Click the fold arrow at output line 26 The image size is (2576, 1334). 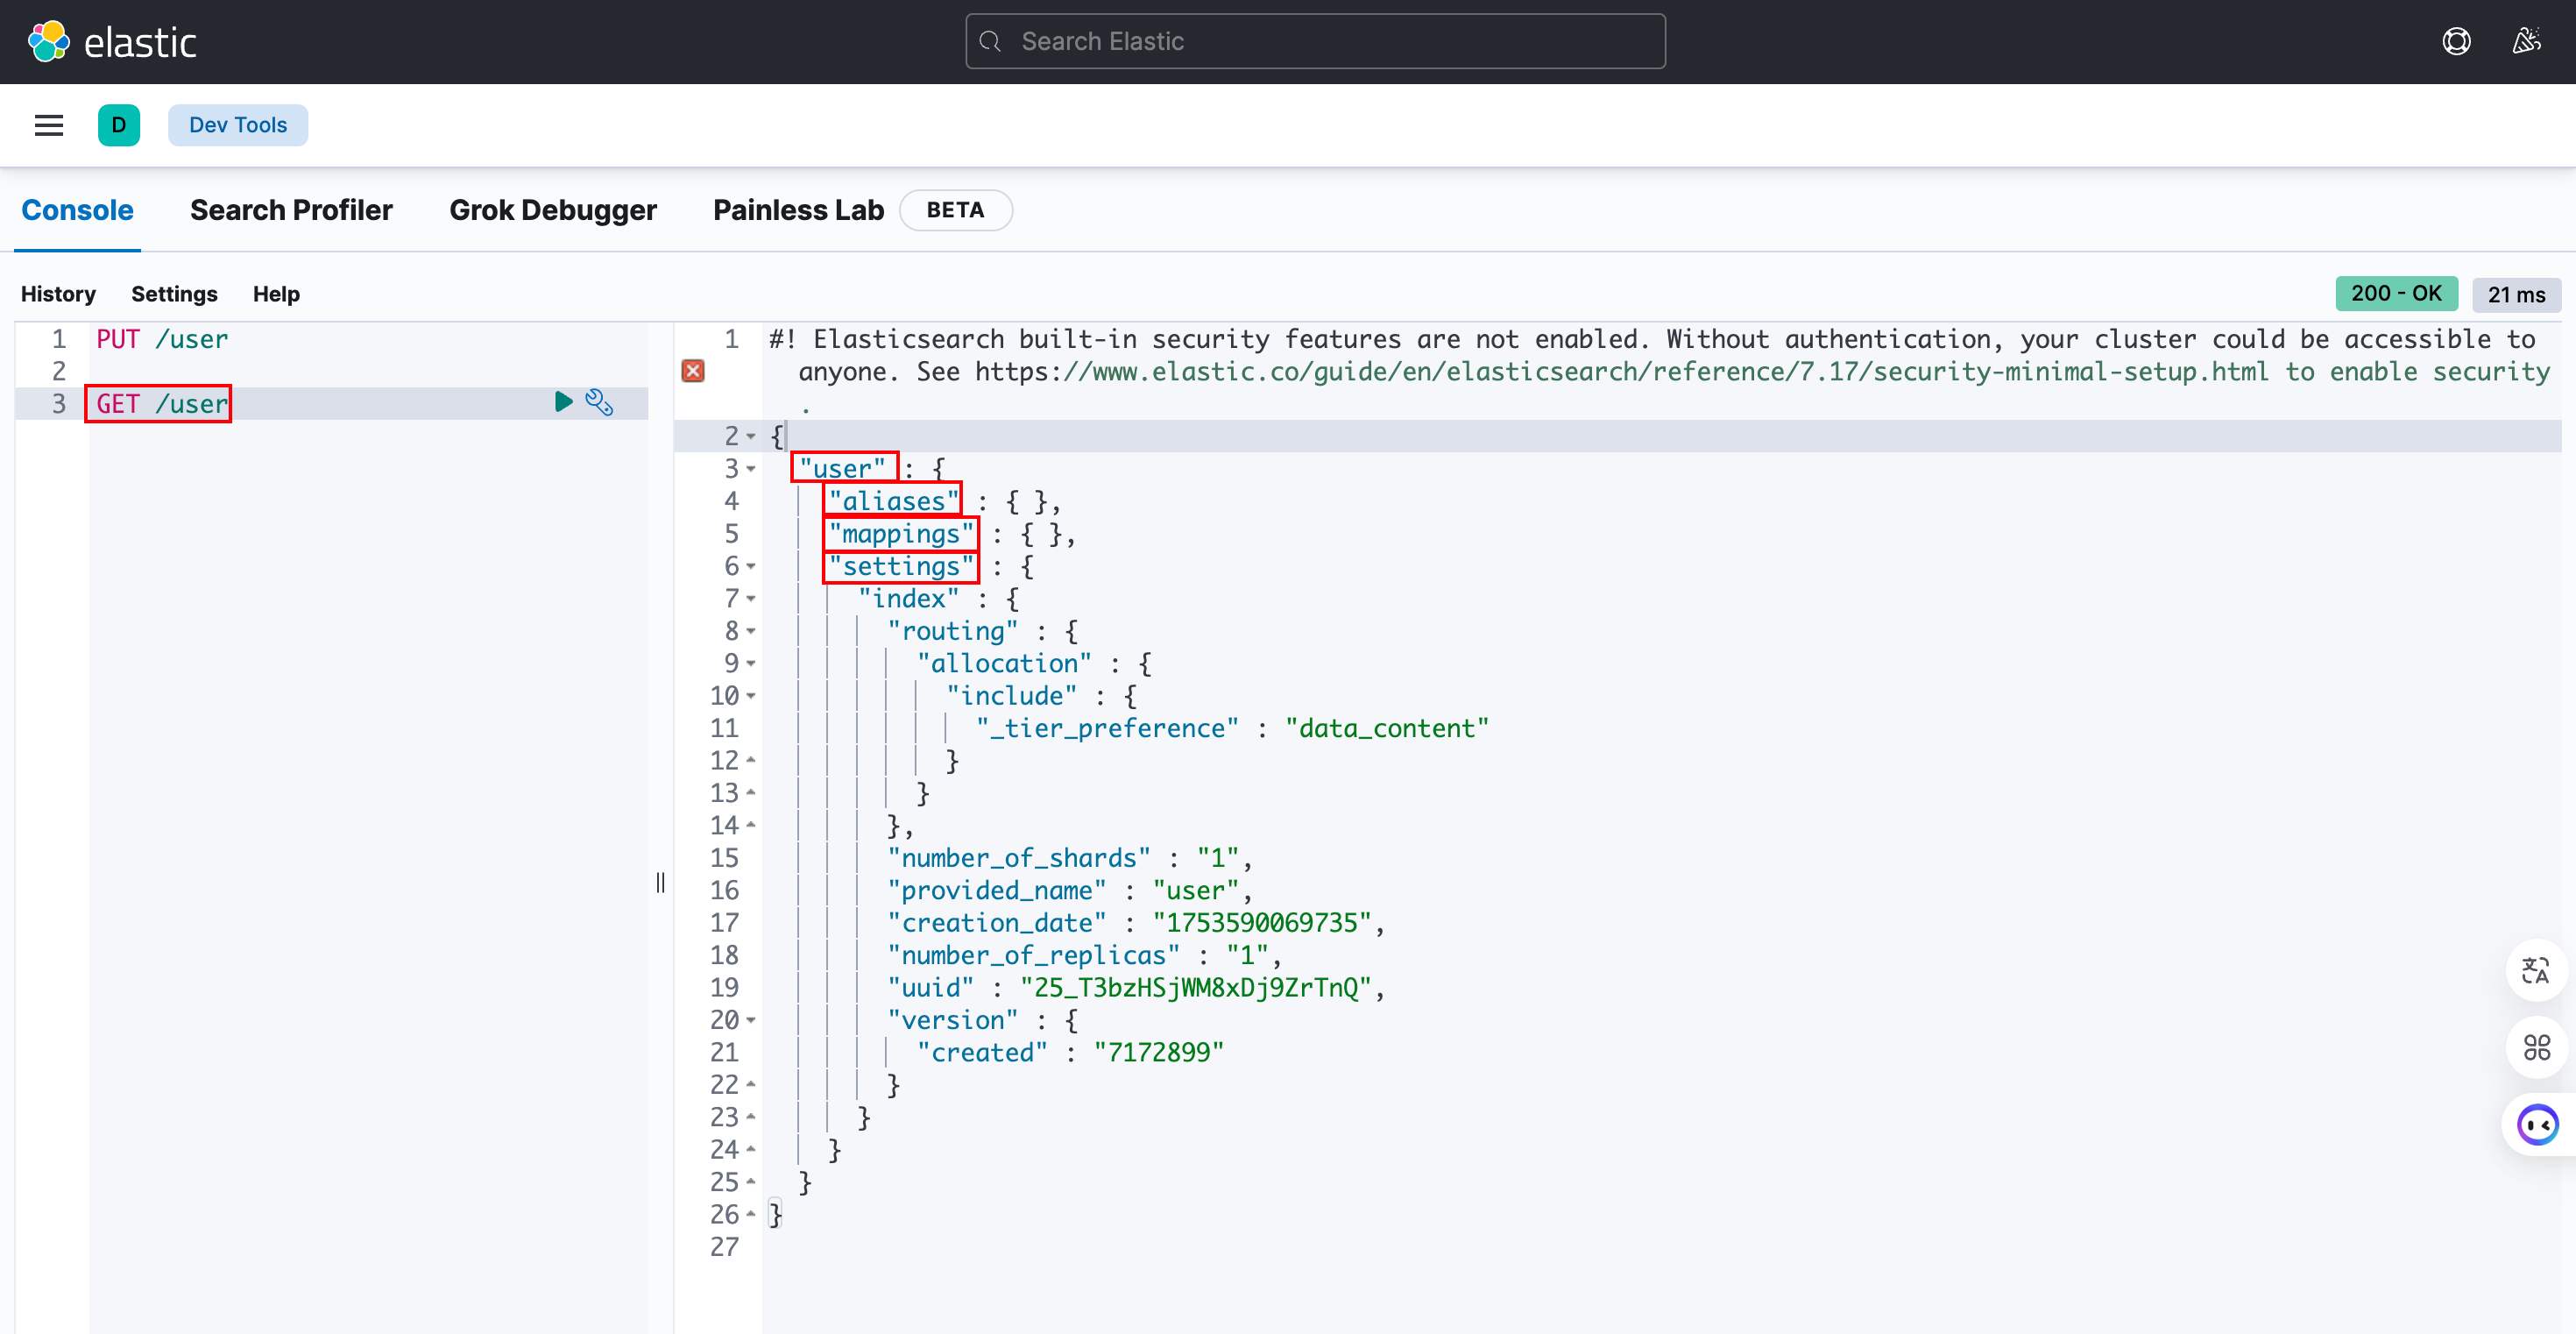tap(751, 1214)
